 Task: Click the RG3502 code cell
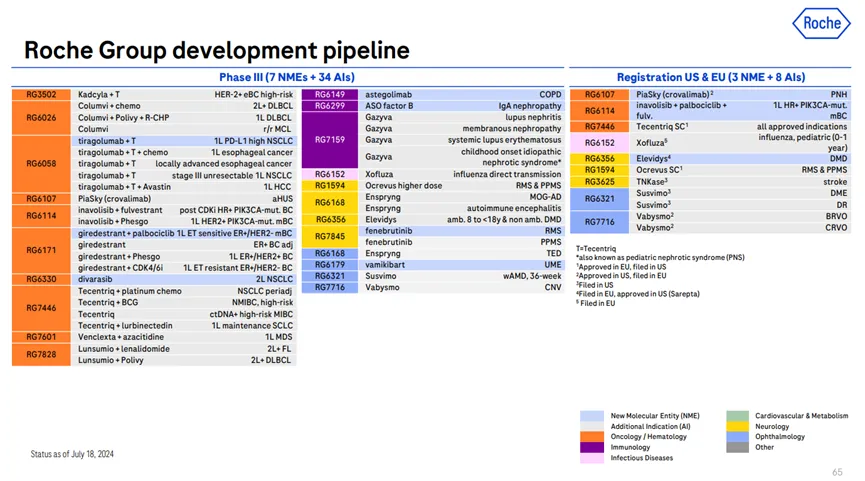coord(41,94)
